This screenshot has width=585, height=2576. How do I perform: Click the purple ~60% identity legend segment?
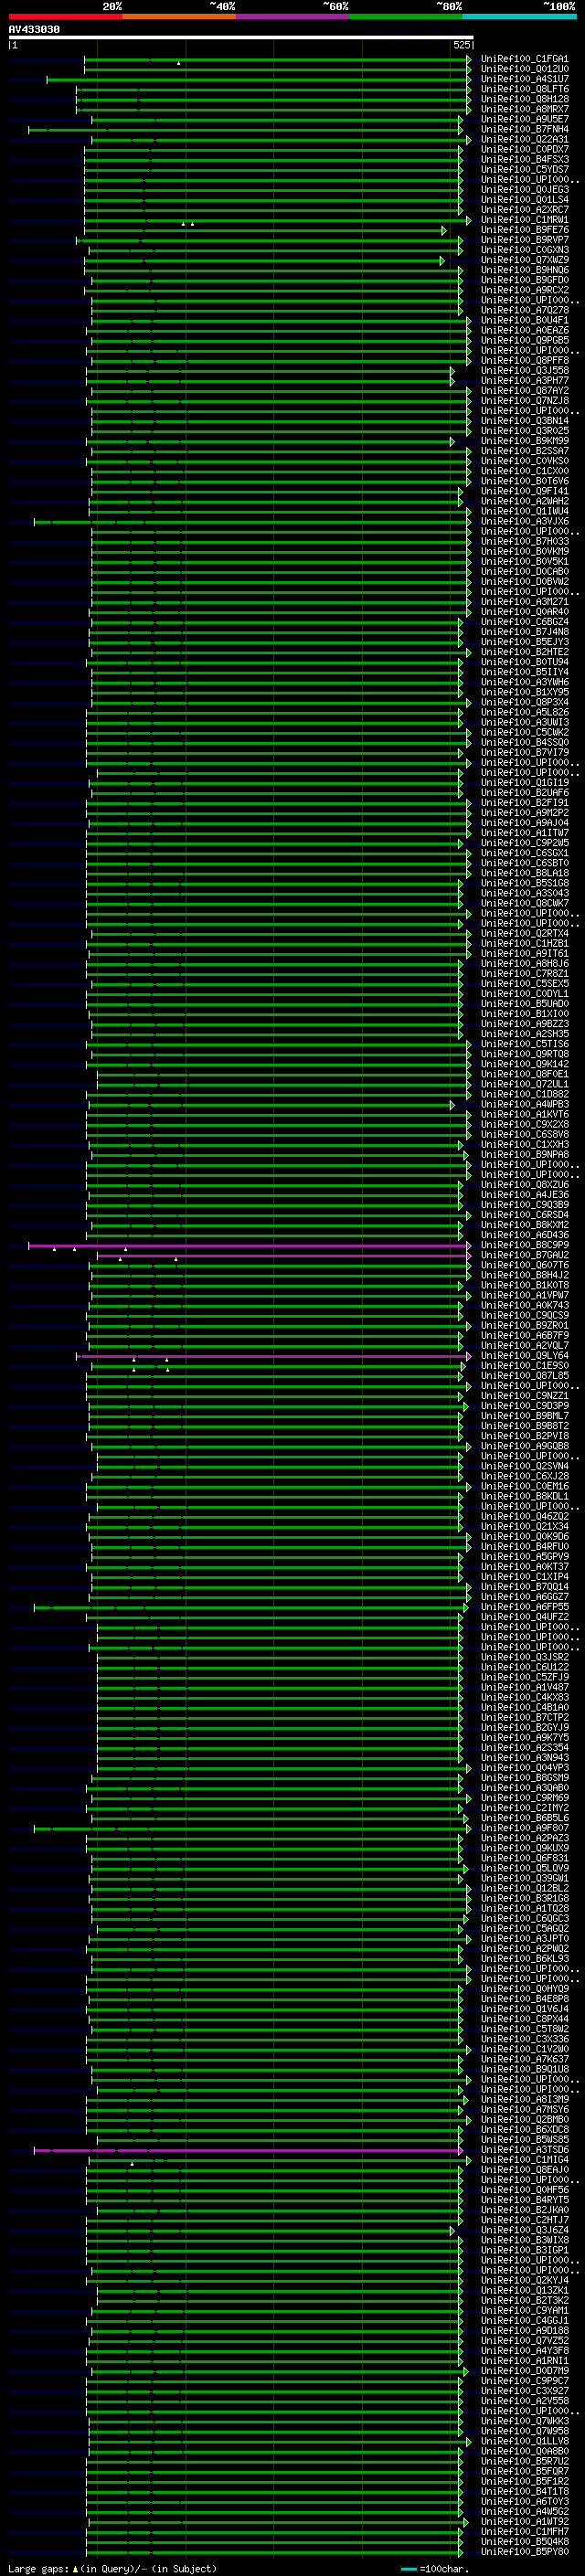click(x=293, y=16)
